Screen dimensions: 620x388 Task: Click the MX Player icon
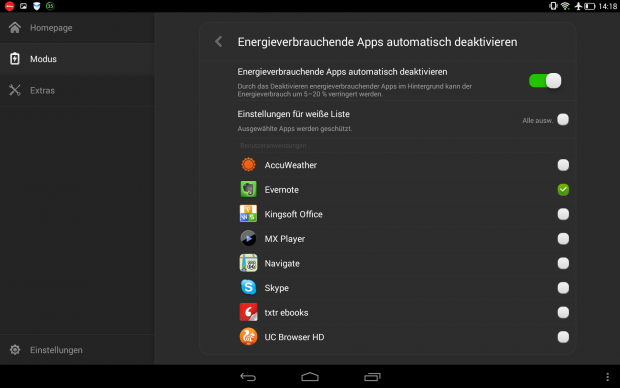click(x=248, y=238)
